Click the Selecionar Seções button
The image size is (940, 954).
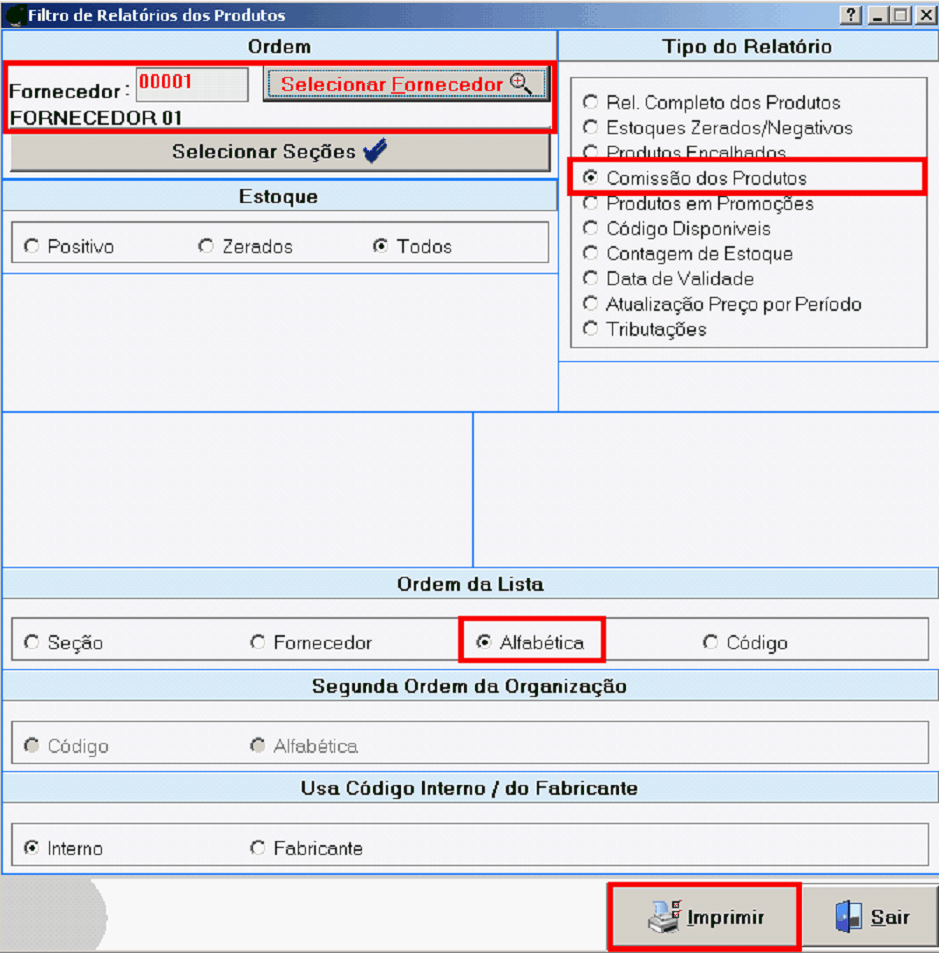point(280,152)
